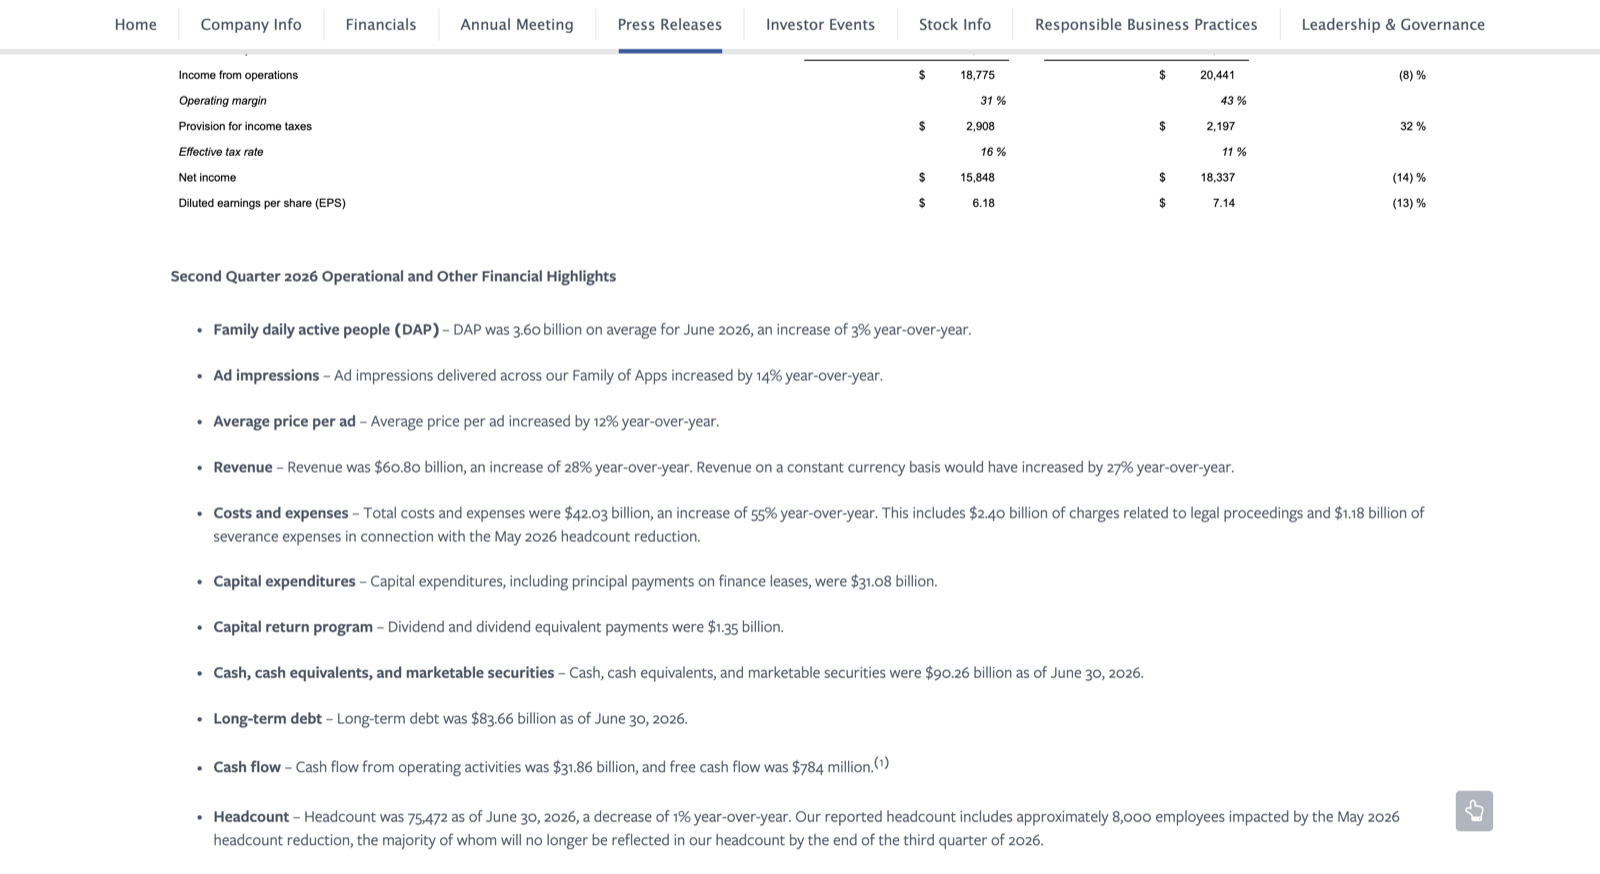Click the Second Quarter 2026 highlights heading

pyautogui.click(x=393, y=276)
